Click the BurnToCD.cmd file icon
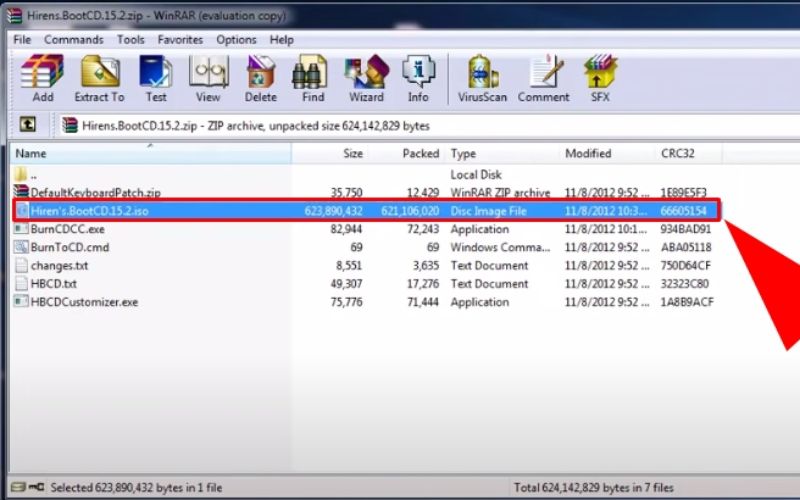This screenshot has height=500, width=800. pyautogui.click(x=21, y=247)
